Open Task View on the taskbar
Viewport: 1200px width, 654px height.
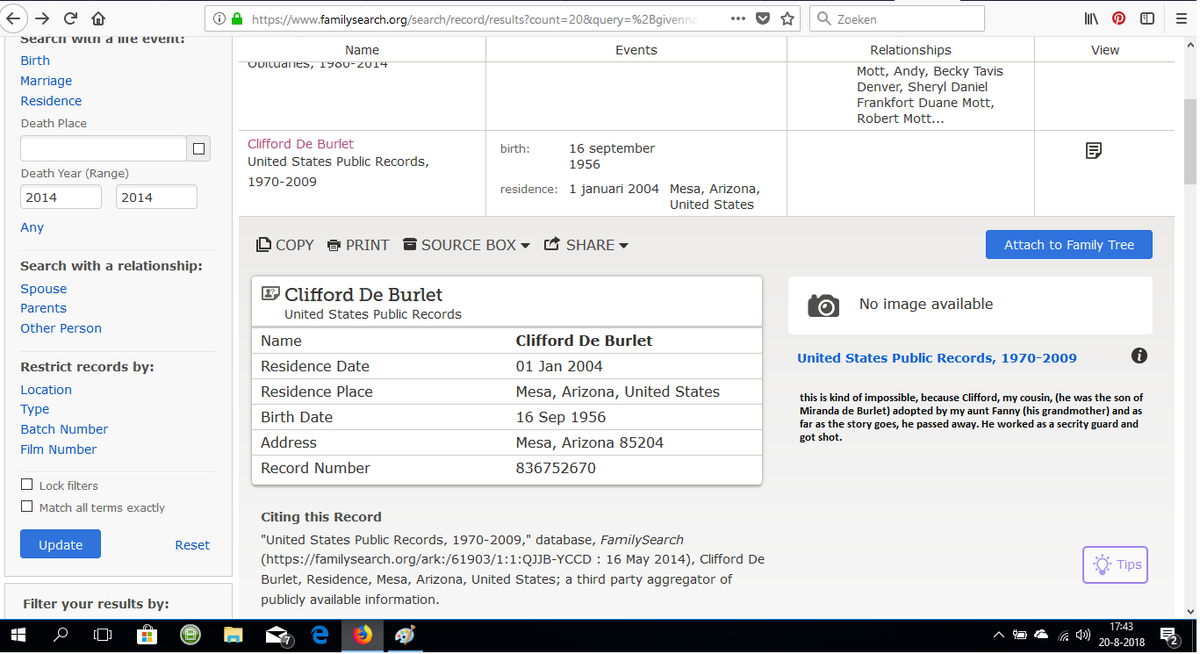pyautogui.click(x=102, y=634)
